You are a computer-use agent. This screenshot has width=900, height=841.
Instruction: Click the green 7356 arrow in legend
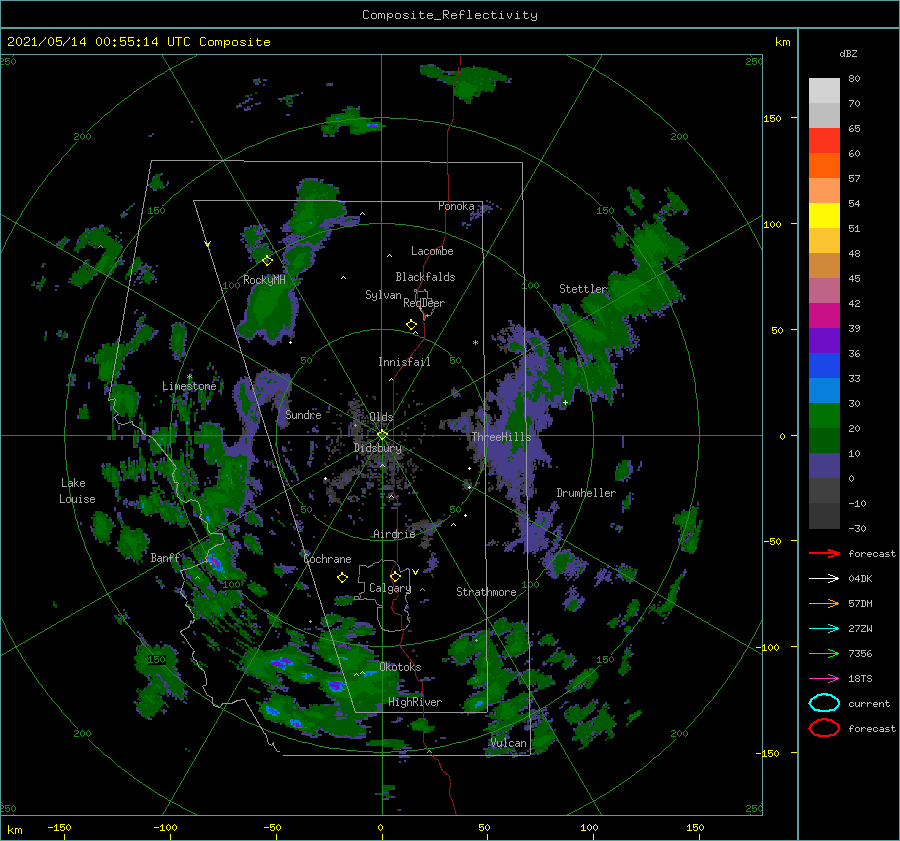pos(824,653)
